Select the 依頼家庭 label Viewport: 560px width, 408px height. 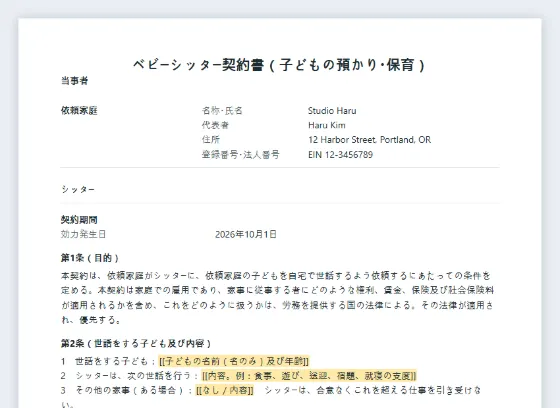(79, 110)
